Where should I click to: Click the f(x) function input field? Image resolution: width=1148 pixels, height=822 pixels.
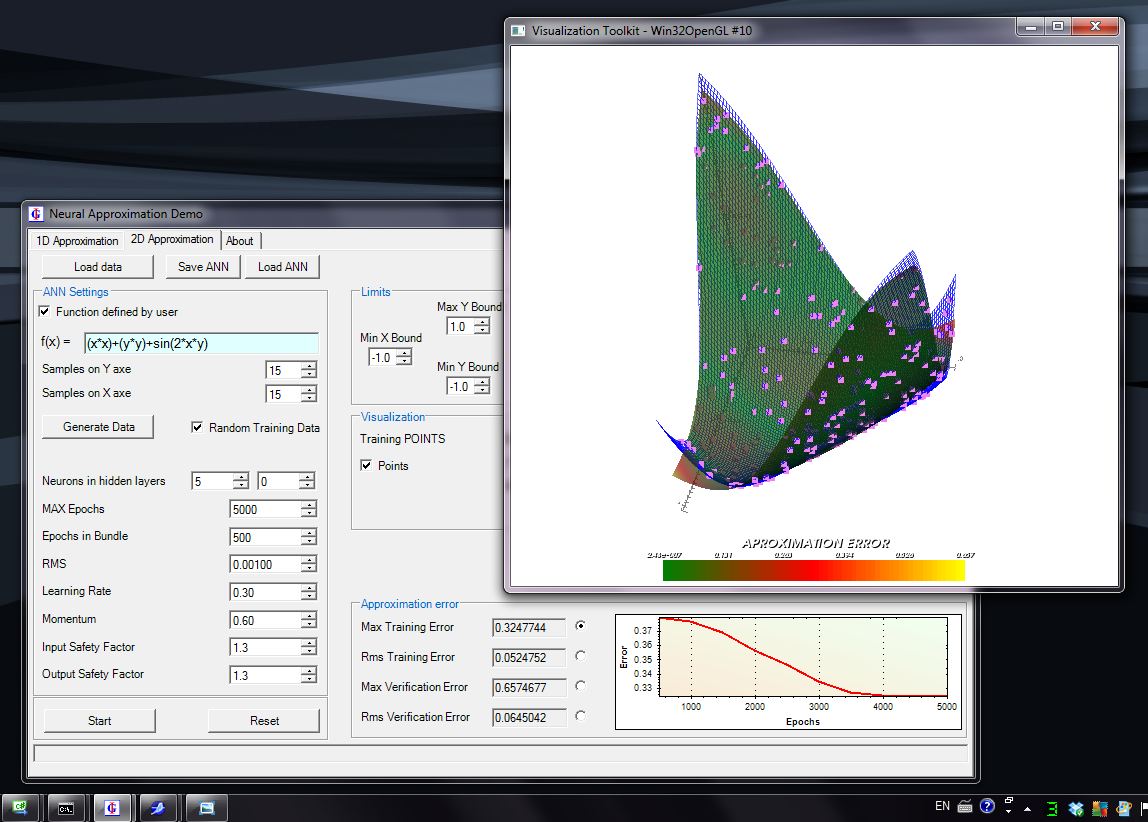pyautogui.click(x=201, y=344)
